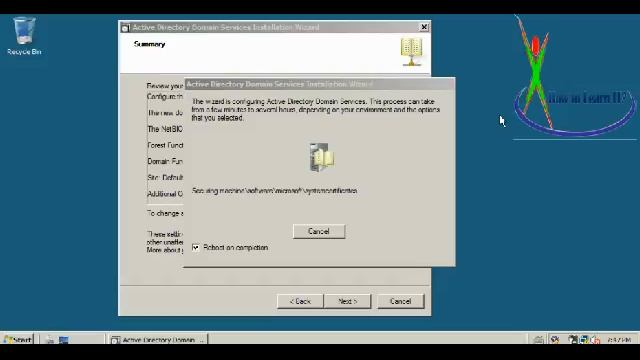The height and width of the screenshot is (360, 640).
Task: Cancel the Active Directory configuration progress dialog
Action: pyautogui.click(x=319, y=231)
